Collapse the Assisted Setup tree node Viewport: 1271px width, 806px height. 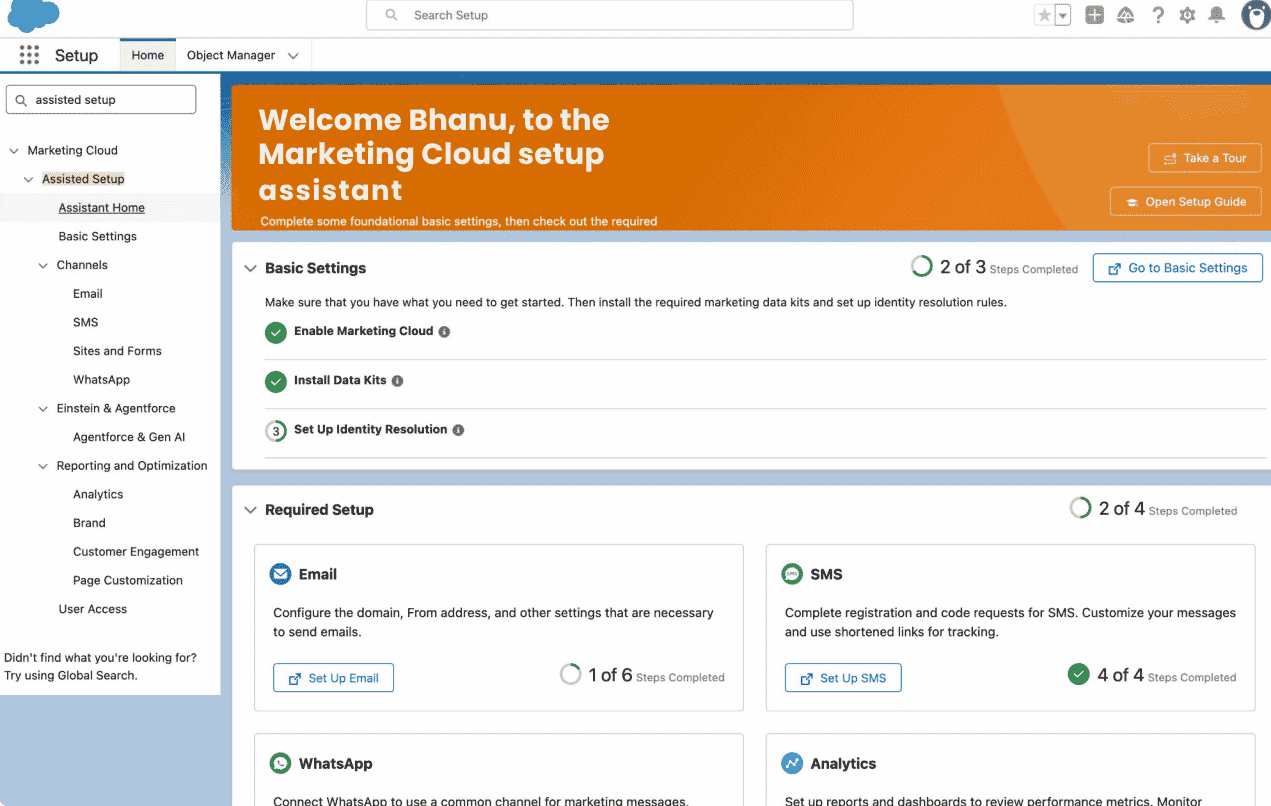[29, 179]
